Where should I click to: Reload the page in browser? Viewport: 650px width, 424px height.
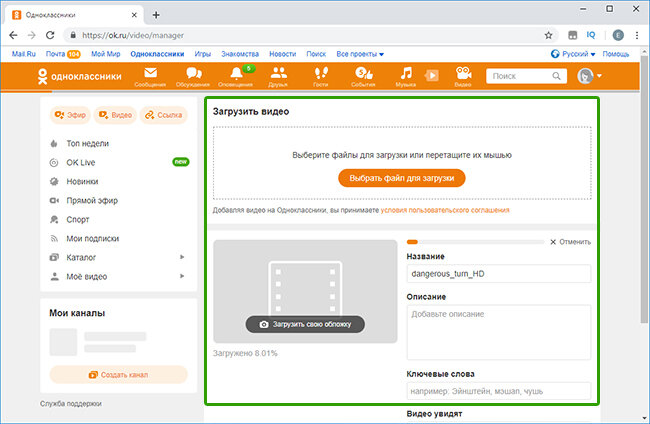pyautogui.click(x=50, y=35)
